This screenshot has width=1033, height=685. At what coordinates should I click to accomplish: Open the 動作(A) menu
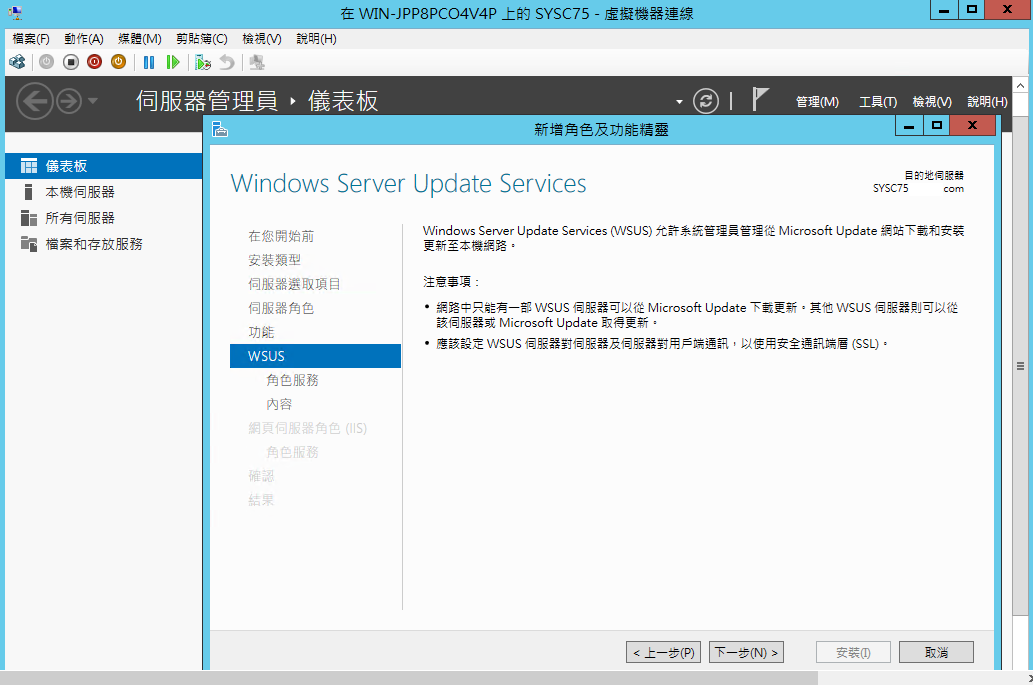point(84,39)
